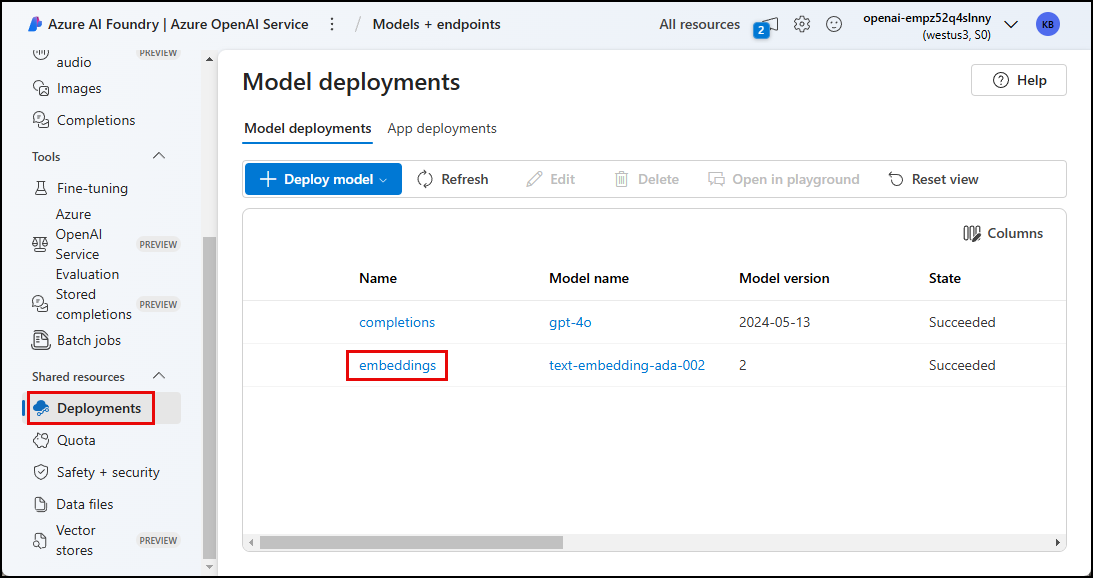
Task: Click the Models + endpoints breadcrumb
Action: [436, 24]
